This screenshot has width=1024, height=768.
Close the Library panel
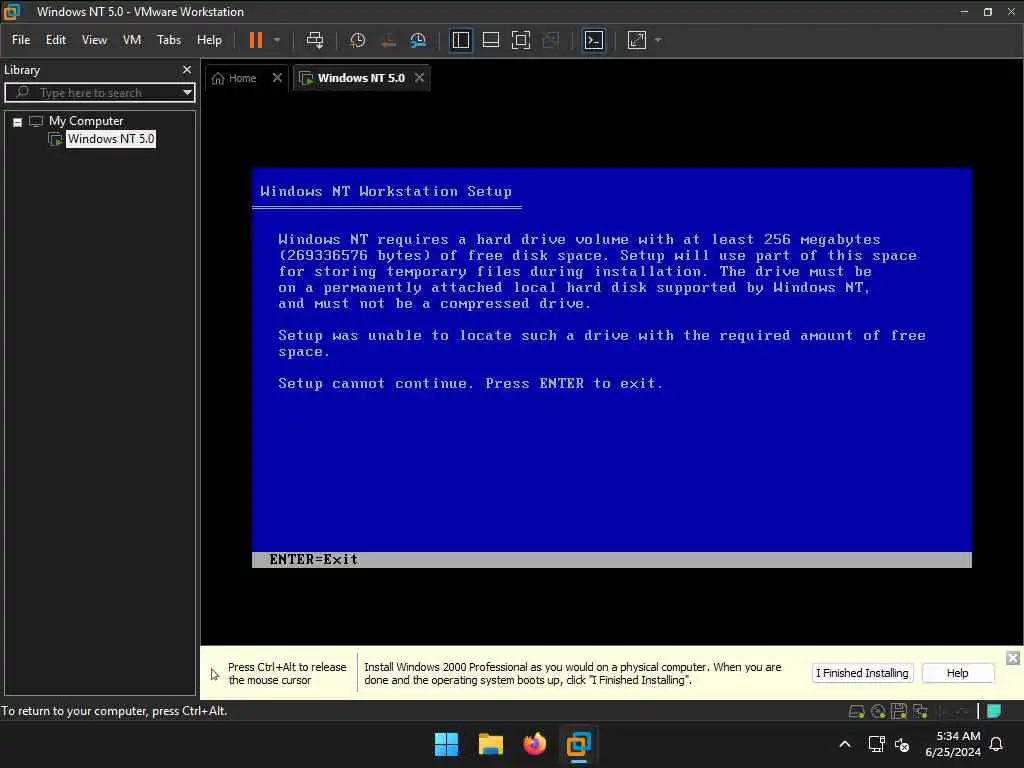(x=187, y=69)
